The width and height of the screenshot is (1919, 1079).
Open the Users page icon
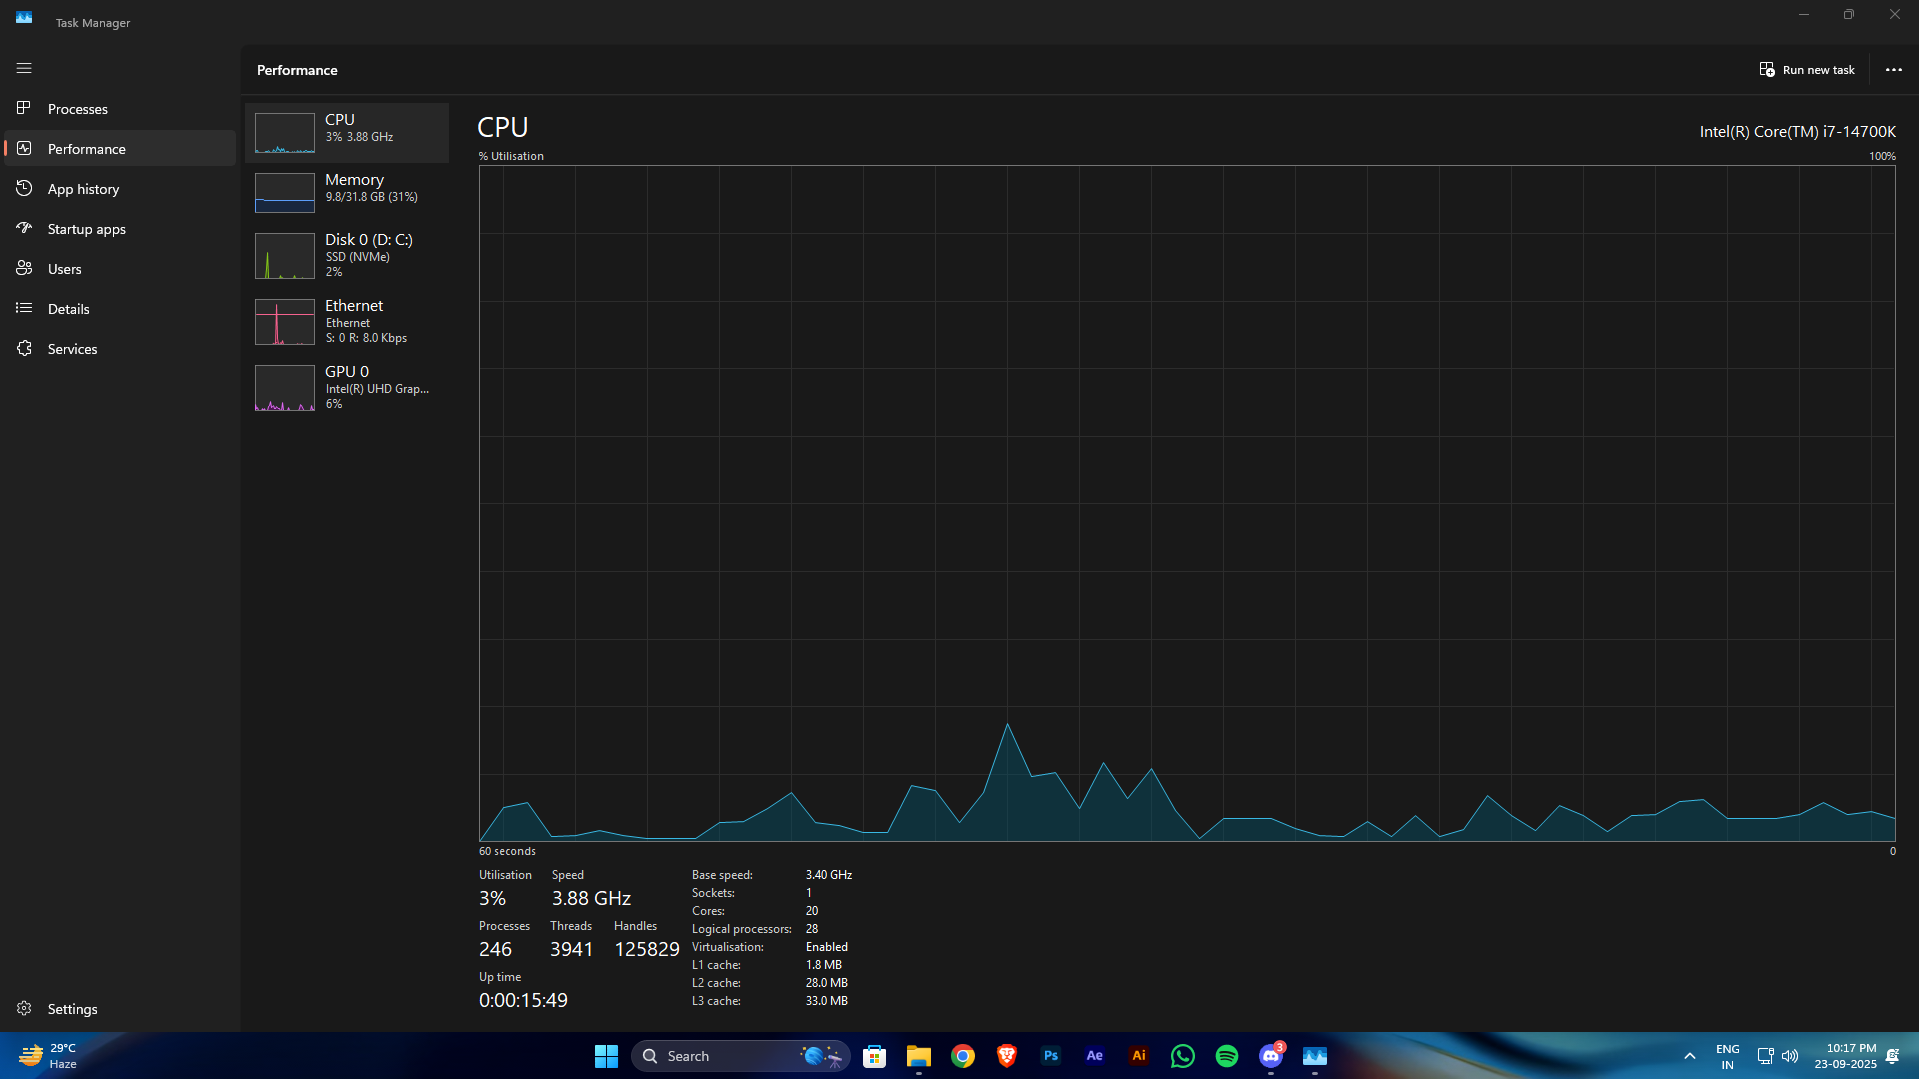coord(24,268)
